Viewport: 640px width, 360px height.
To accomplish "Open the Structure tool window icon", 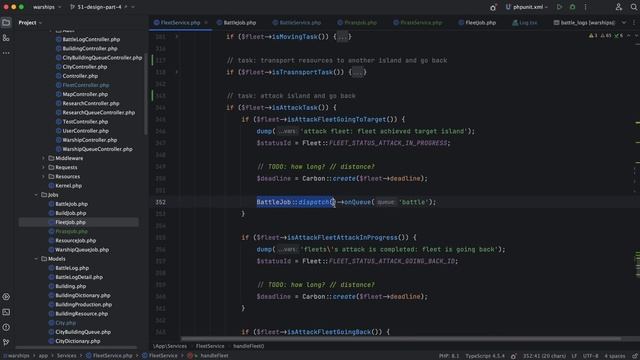I will click(6, 38).
